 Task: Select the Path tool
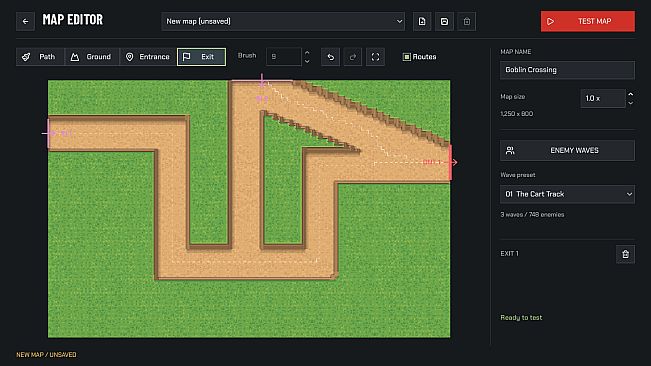click(40, 57)
